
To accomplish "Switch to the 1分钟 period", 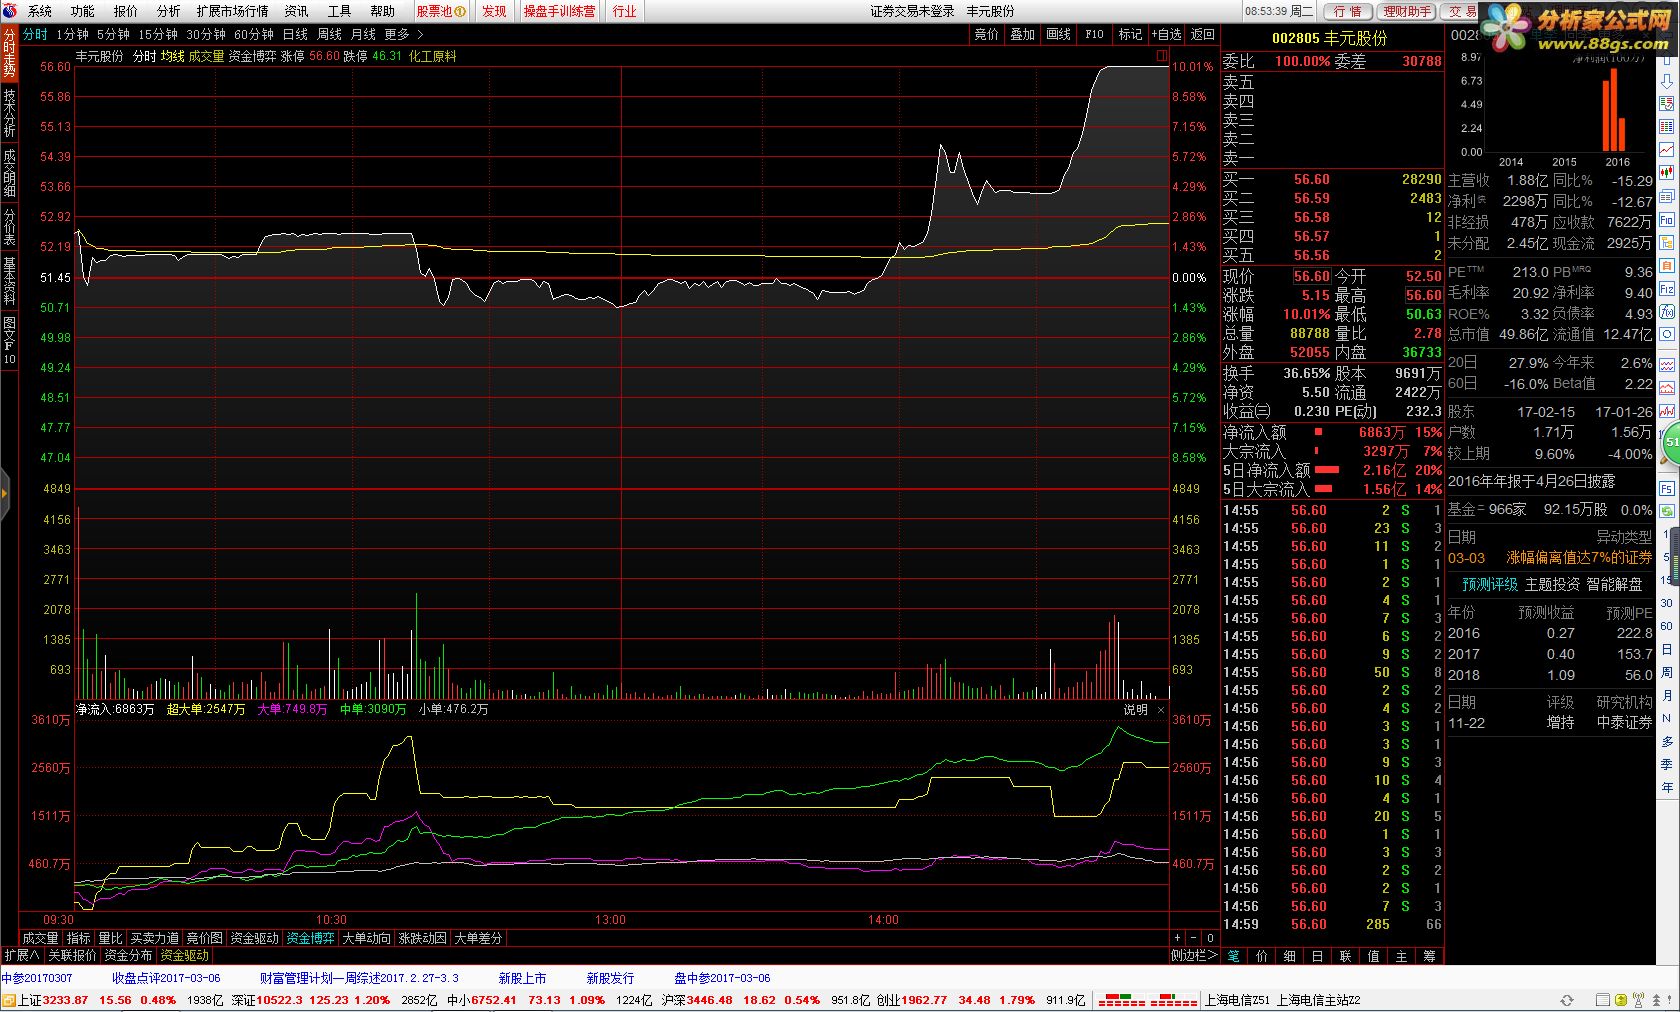I will point(73,34).
